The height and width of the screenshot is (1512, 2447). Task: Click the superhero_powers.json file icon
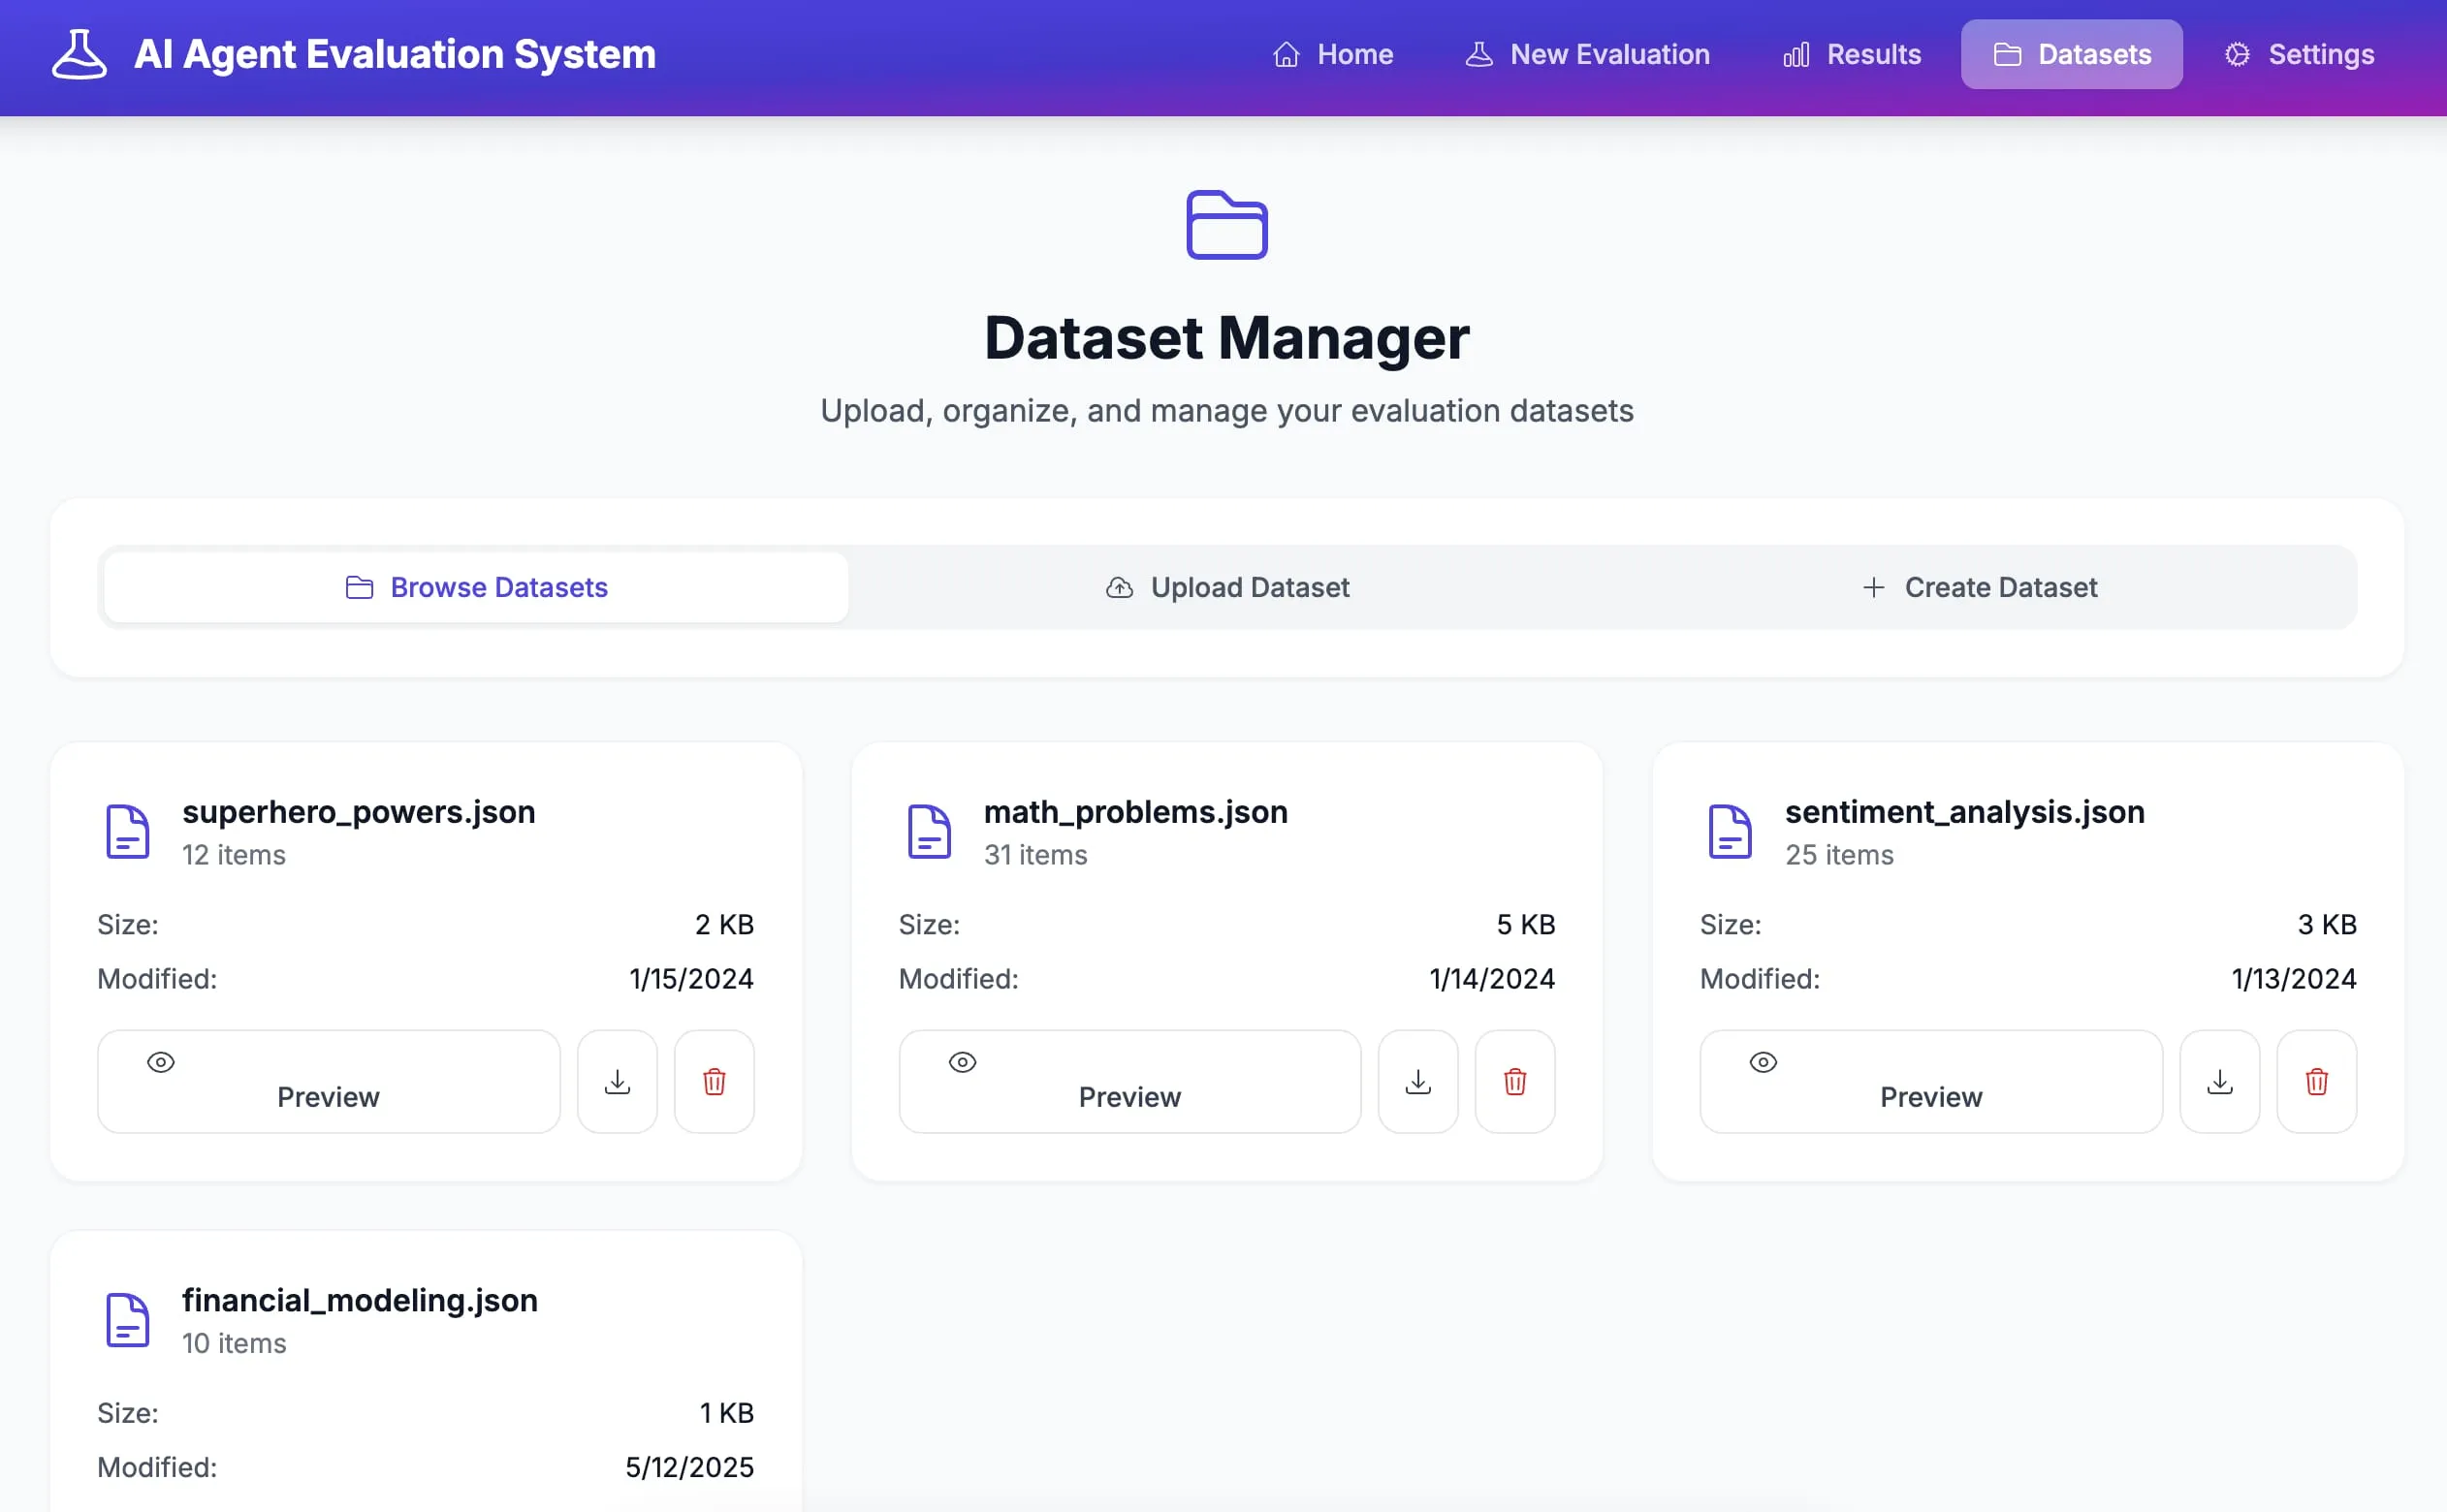[128, 831]
